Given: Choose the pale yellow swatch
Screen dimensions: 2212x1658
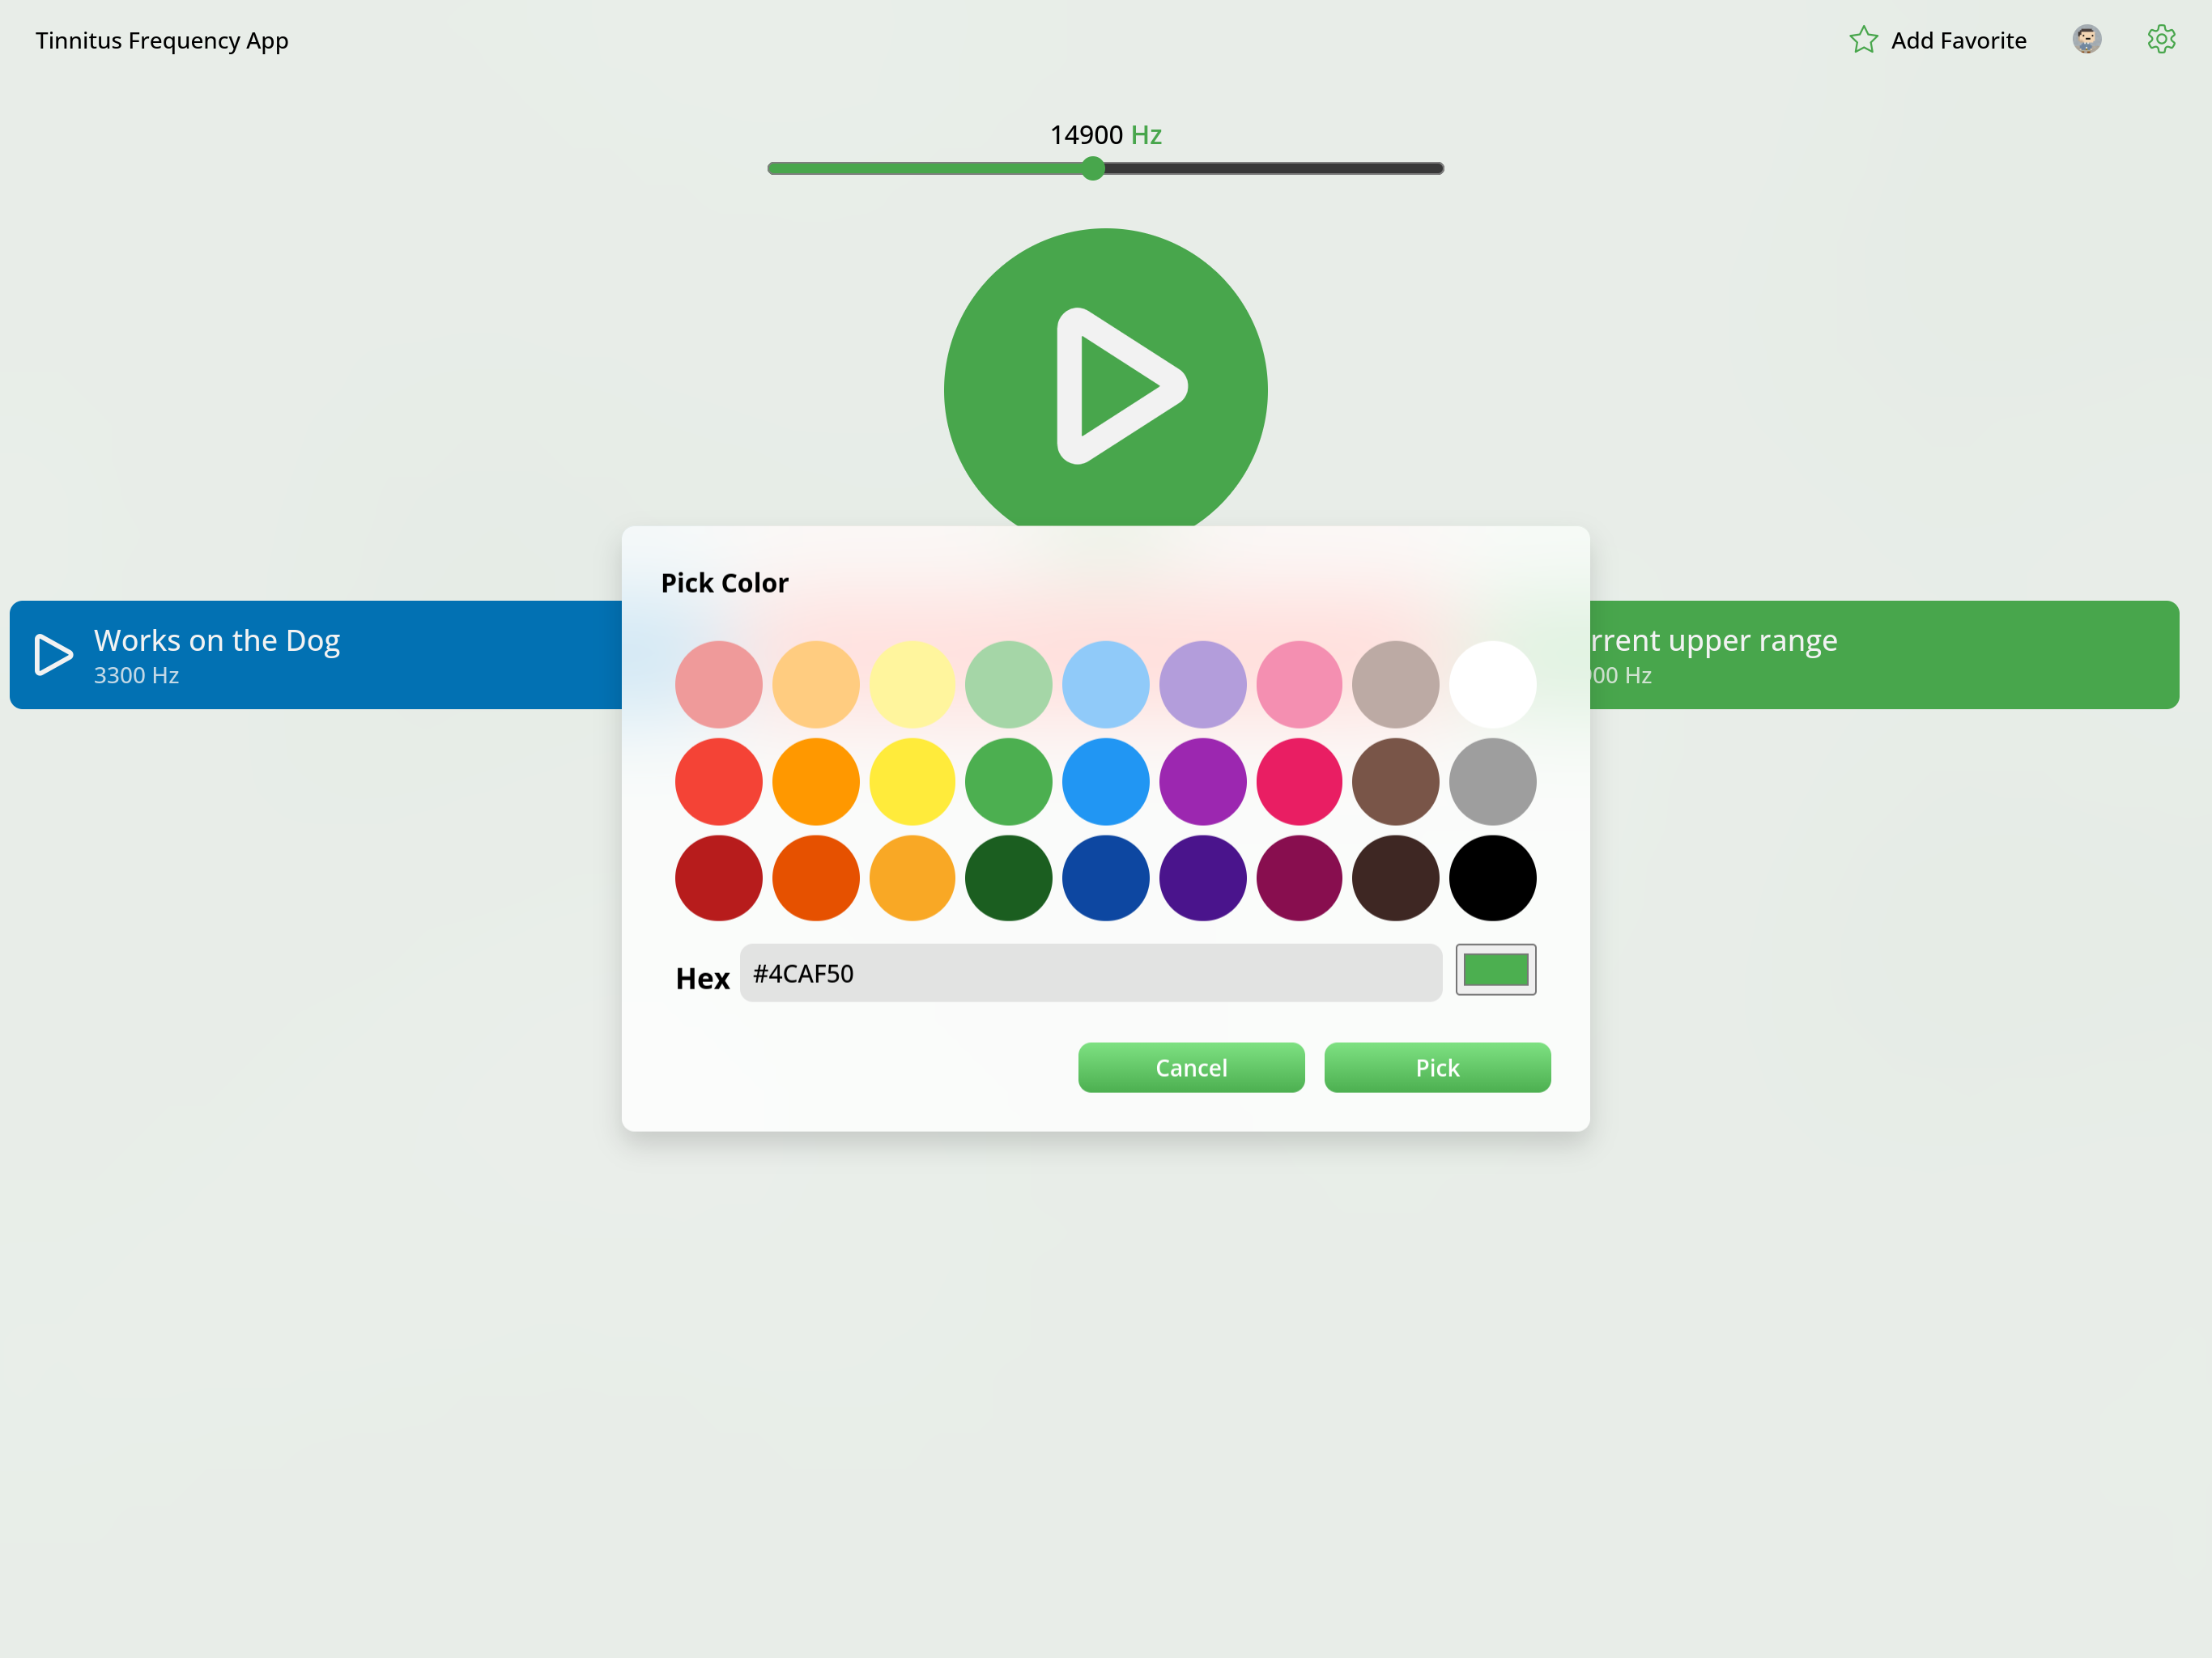Looking at the screenshot, I should tap(912, 685).
